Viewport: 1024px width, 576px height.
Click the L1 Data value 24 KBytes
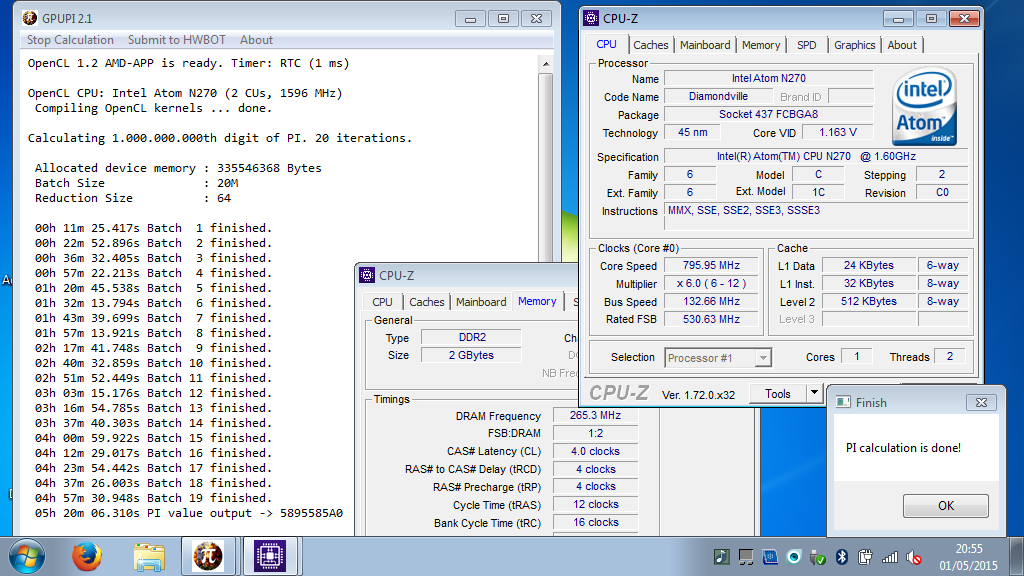869,265
